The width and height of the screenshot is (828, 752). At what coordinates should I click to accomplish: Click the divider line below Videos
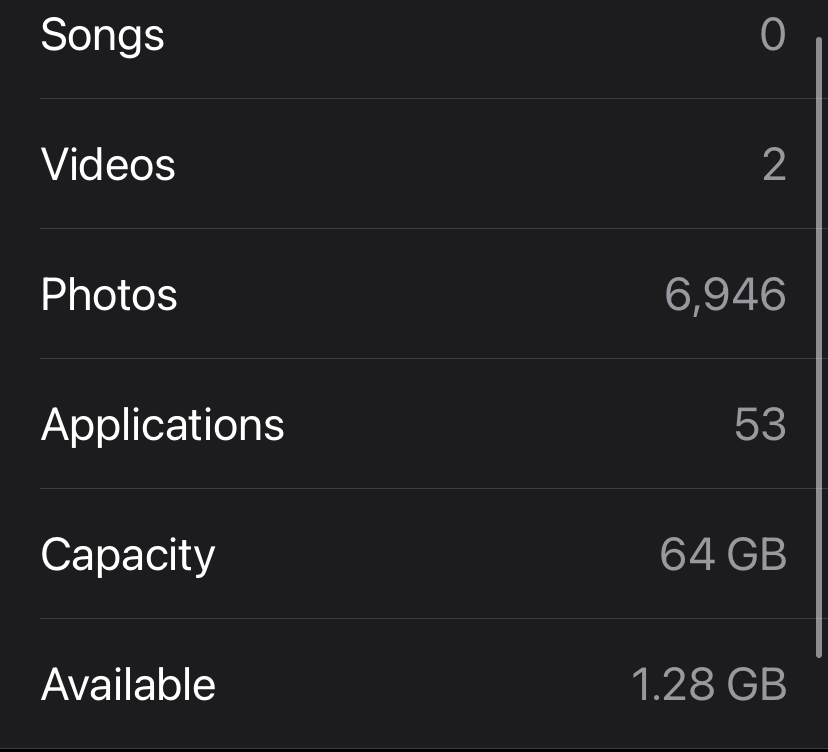pyautogui.click(x=434, y=228)
